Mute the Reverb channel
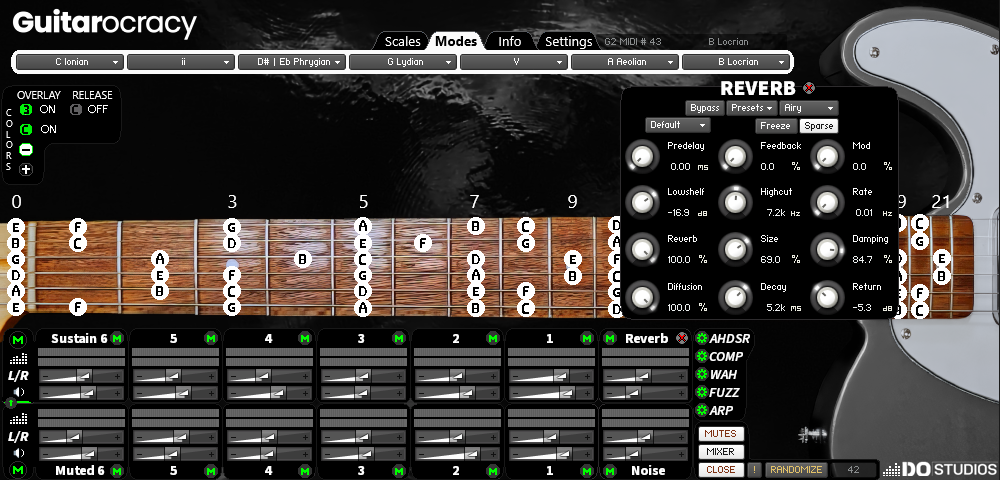This screenshot has height=480, width=1000. click(x=610, y=338)
